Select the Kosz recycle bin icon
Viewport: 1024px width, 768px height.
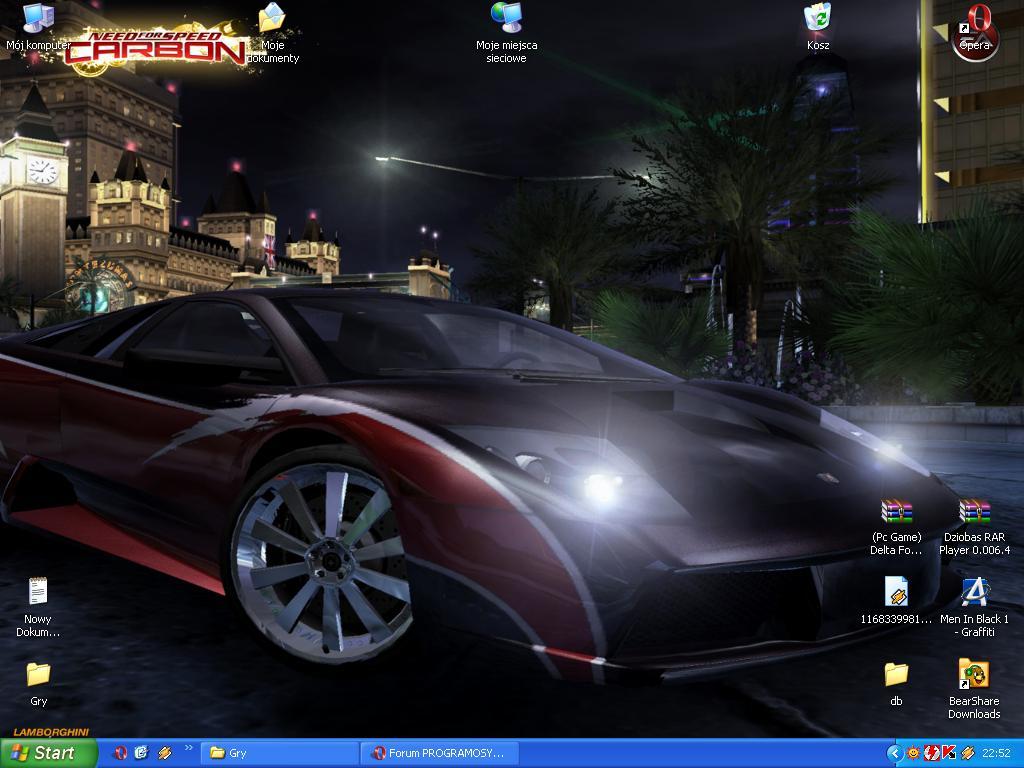tap(818, 27)
